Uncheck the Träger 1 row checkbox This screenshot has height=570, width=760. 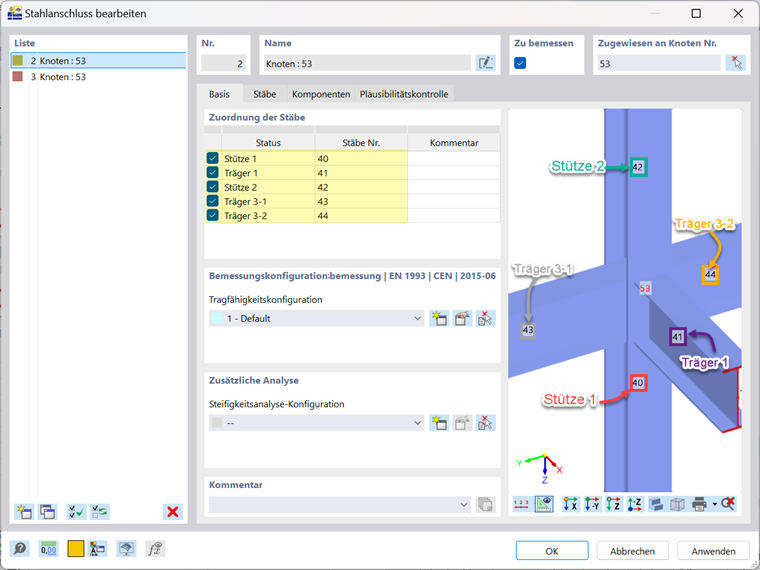coord(212,173)
